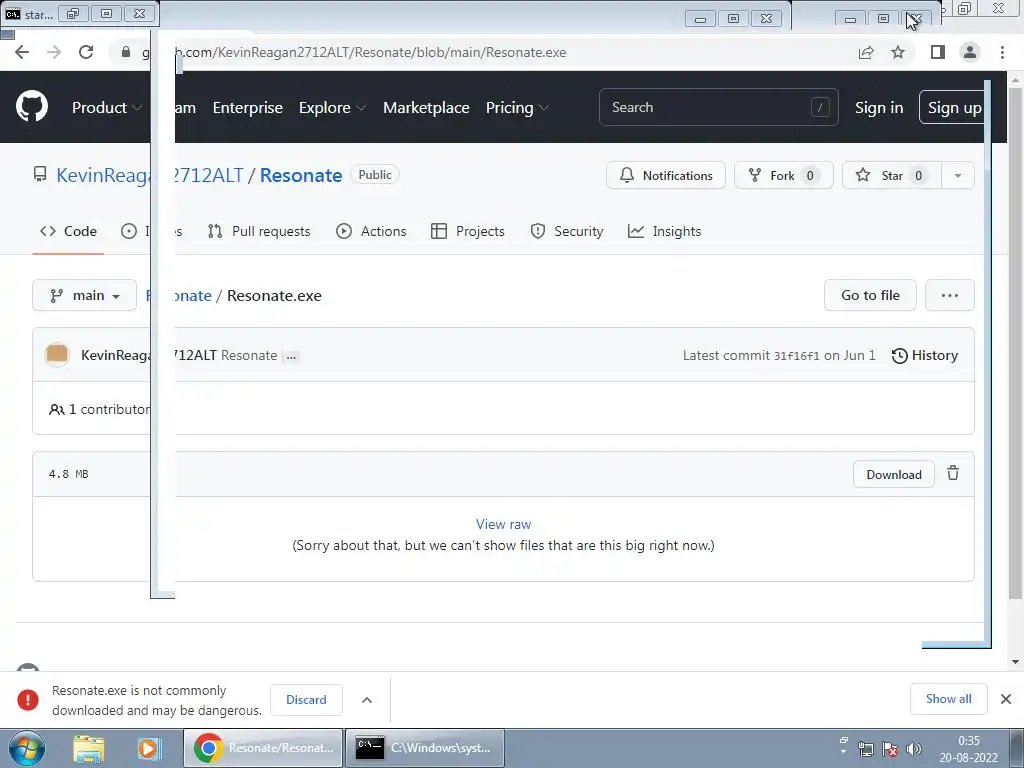This screenshot has width=1024, height=768.
Task: Open the View raw link
Action: click(503, 524)
